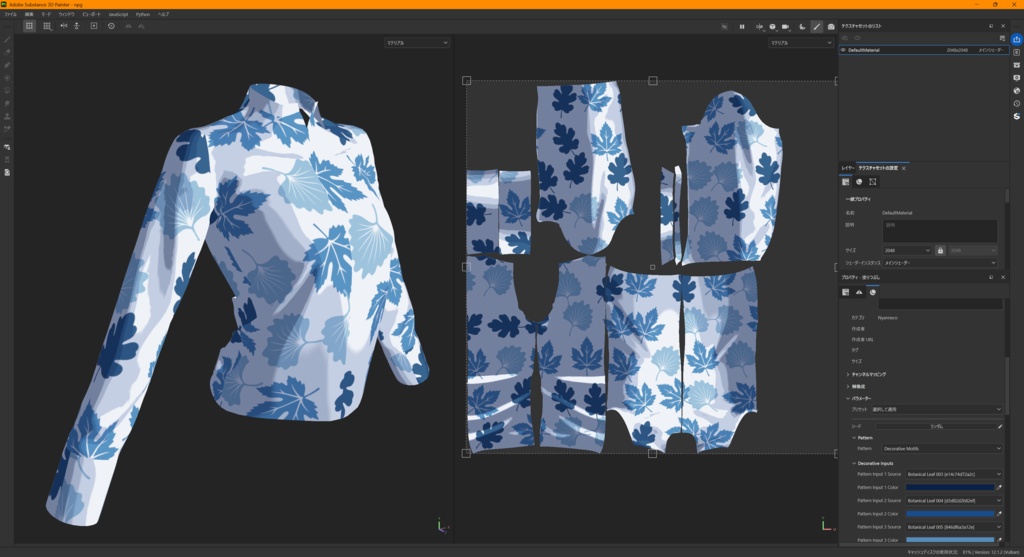Toggle the hide eye icon in top toolbar
This screenshot has height=557, width=1024.
click(724, 27)
